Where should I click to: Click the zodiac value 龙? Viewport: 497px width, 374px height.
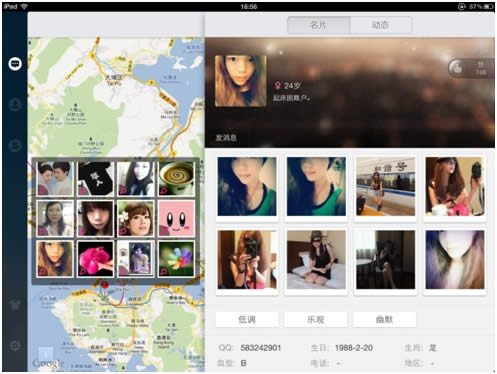click(x=432, y=348)
